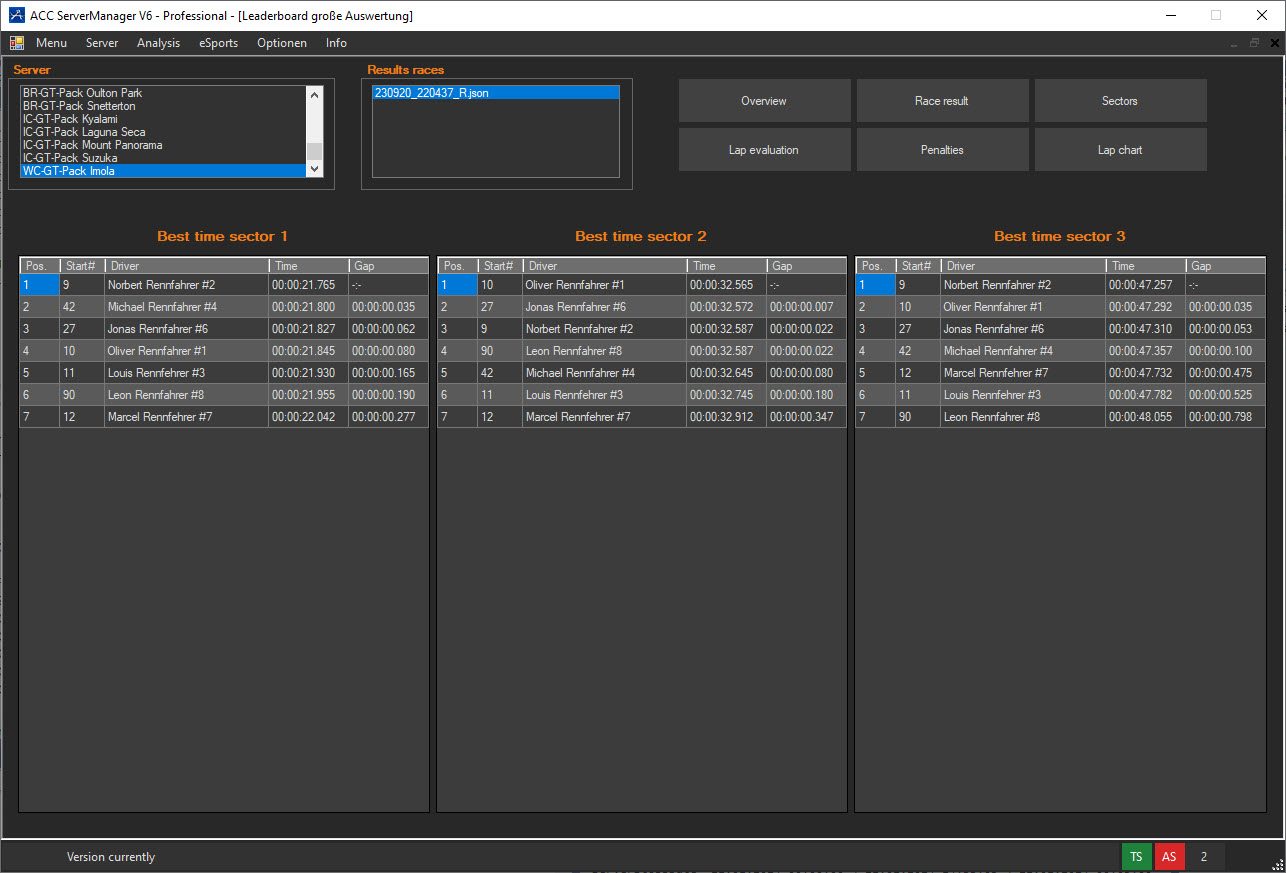Sort sector 2 table by Gap column
The image size is (1286, 873).
[x=805, y=266]
